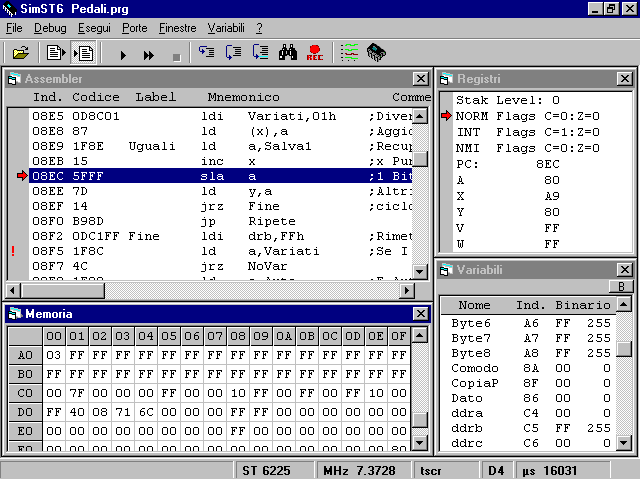The height and width of the screenshot is (480, 640).
Task: Open a file with the folder icon
Action: point(20,53)
